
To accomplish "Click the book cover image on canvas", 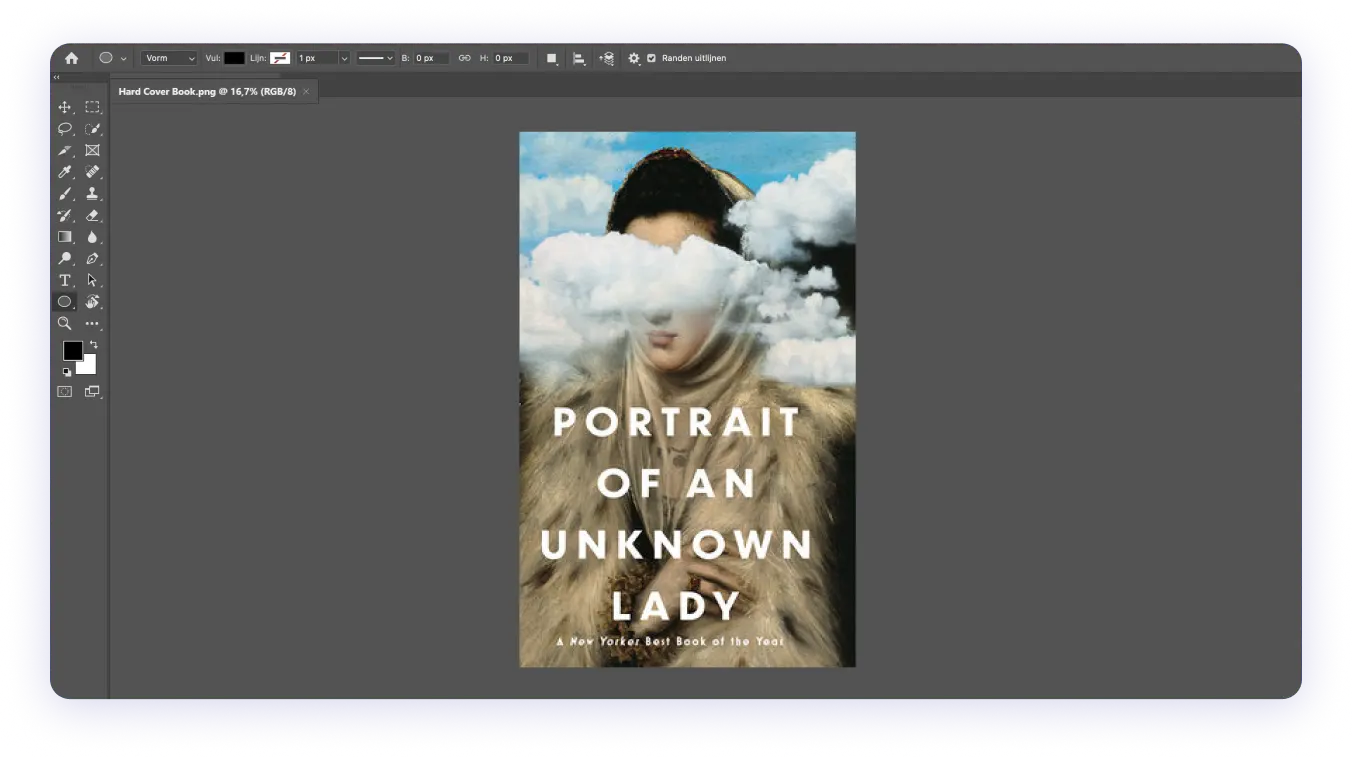I will 687,399.
